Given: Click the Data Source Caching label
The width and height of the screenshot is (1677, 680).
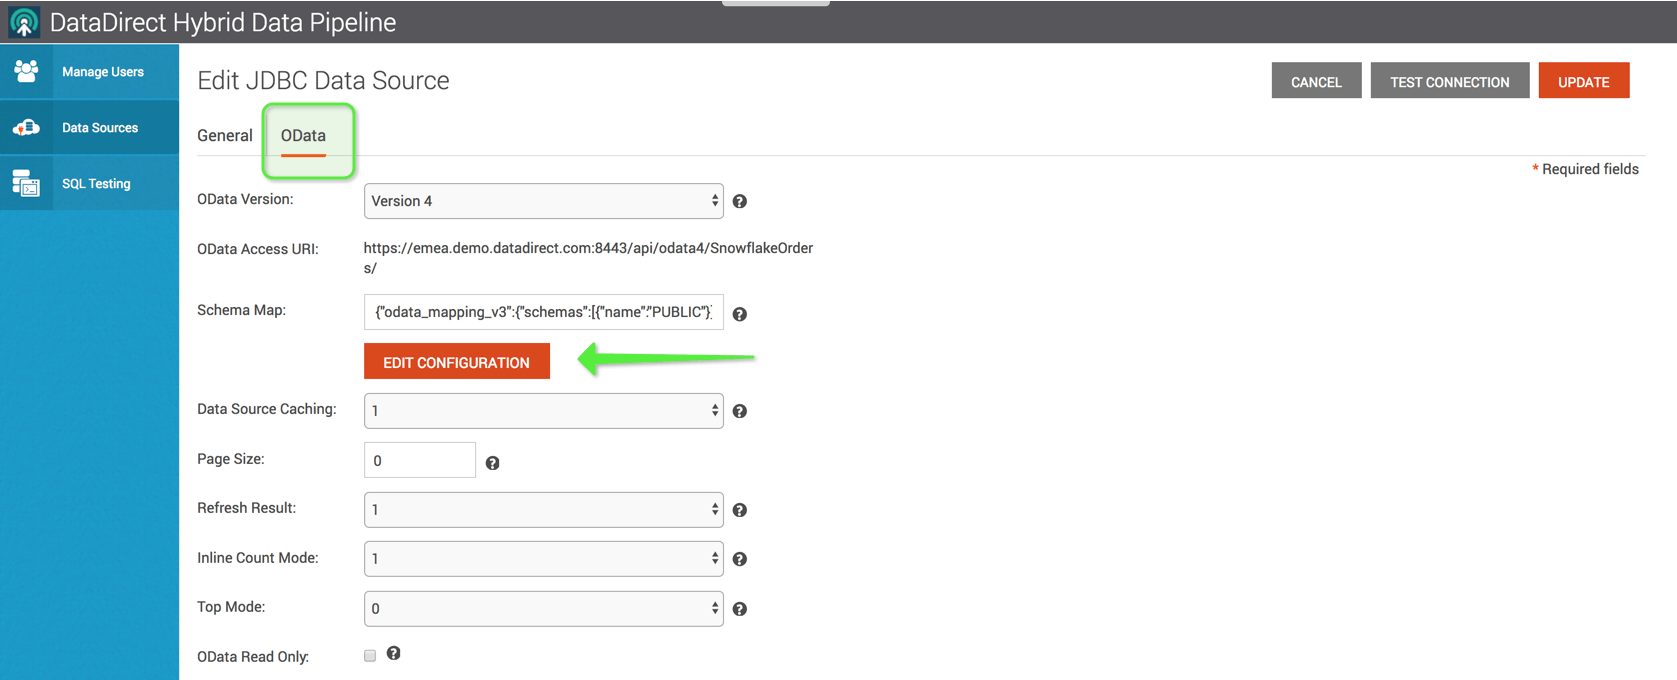Looking at the screenshot, I should [x=266, y=409].
